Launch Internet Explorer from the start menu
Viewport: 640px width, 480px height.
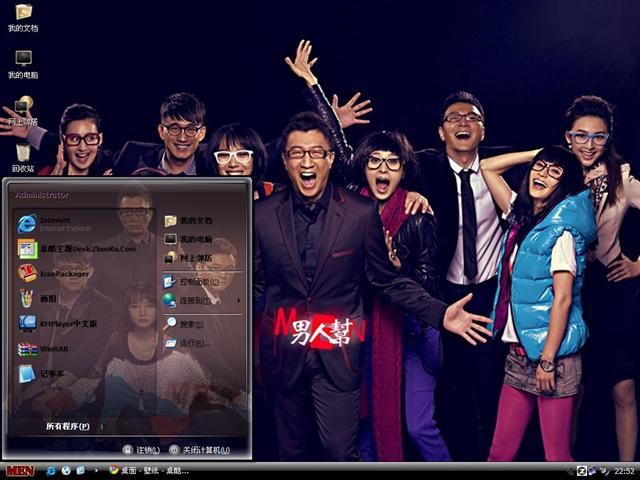point(56,224)
